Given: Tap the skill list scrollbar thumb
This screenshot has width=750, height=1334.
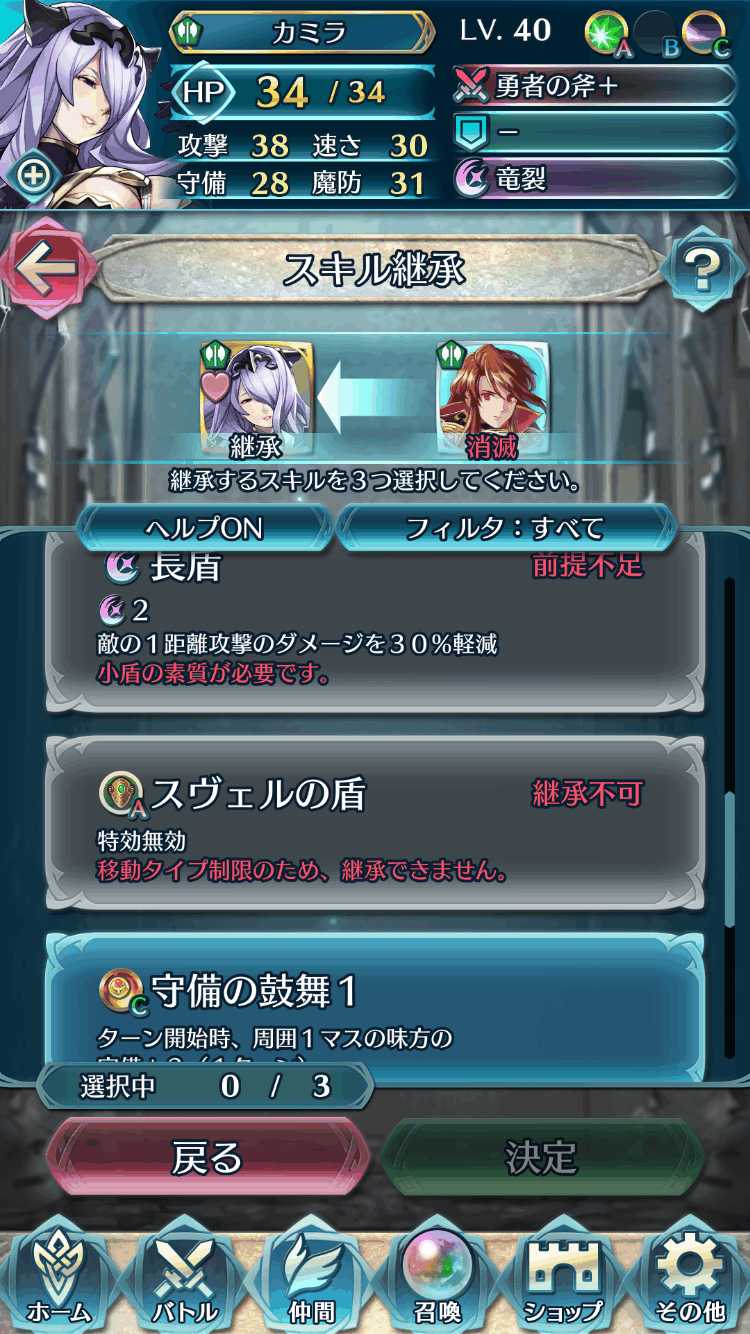Looking at the screenshot, I should coord(731,859).
